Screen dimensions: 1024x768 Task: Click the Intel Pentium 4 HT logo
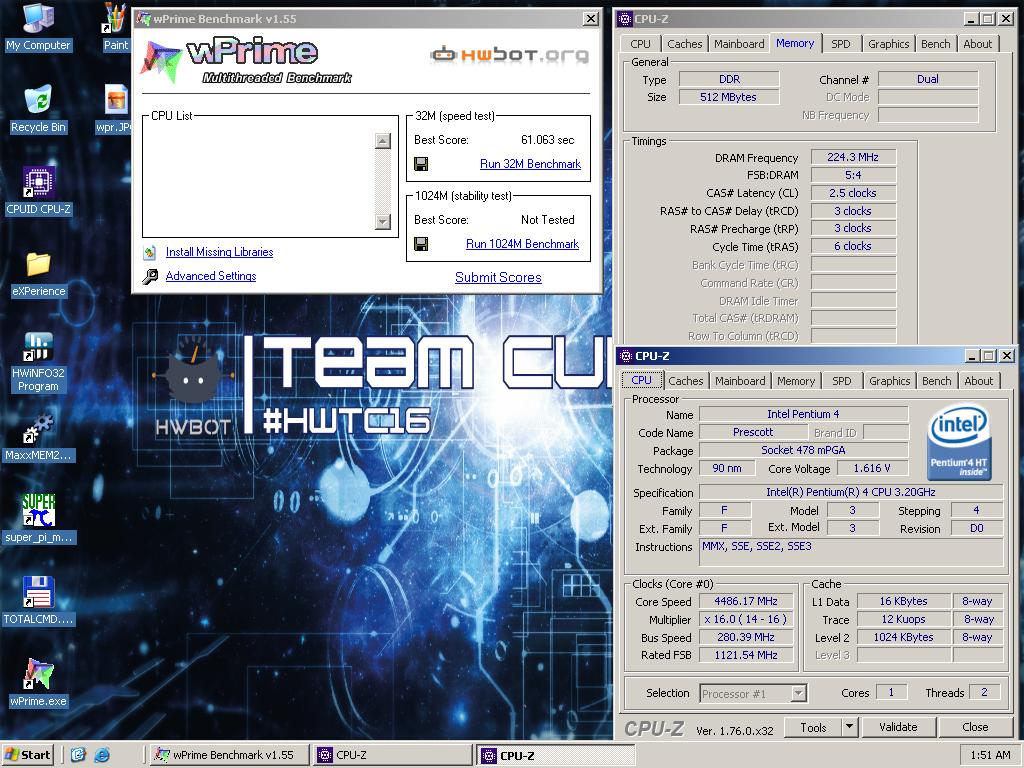(959, 443)
